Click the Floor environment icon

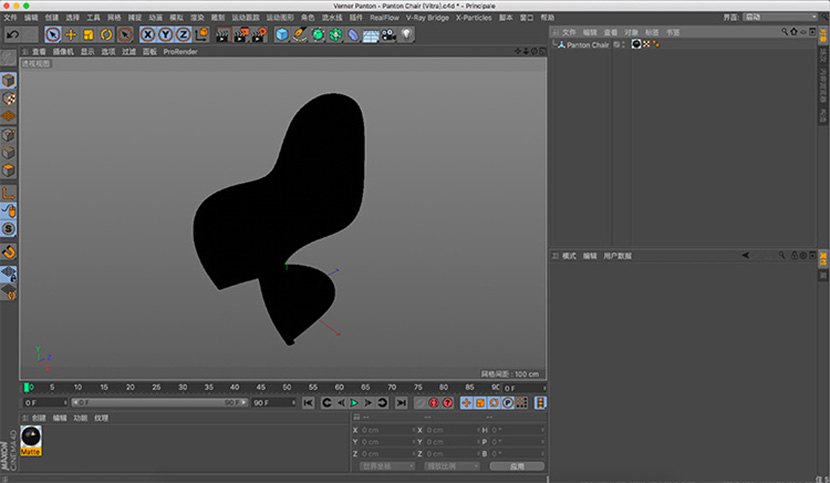coord(371,34)
